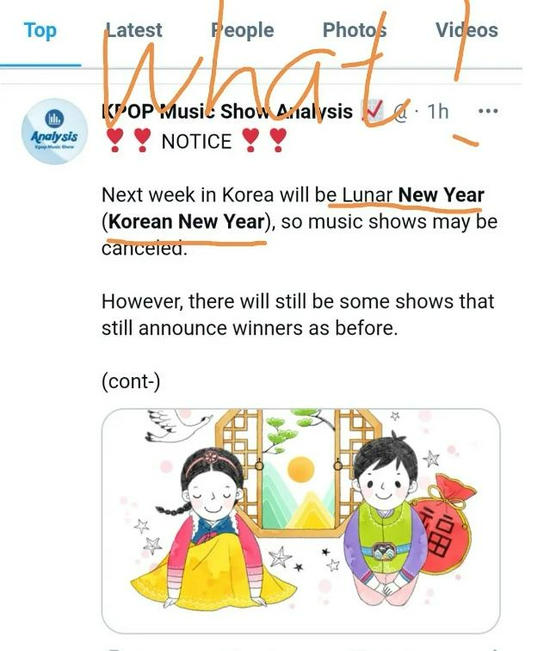Open the Lunar New Year illustration image
Screen dimensions: 550x651
(301, 521)
